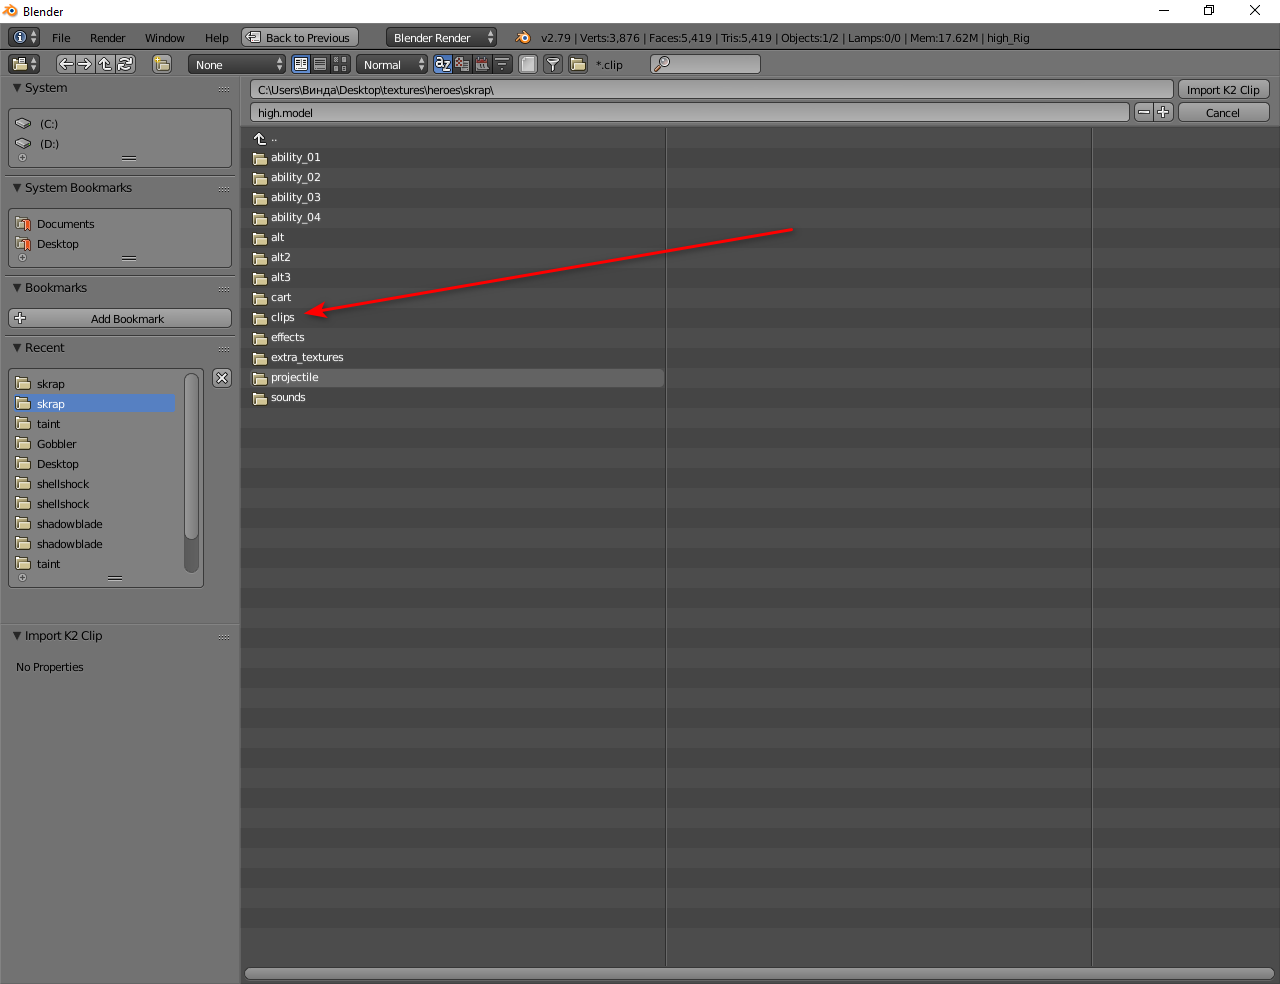Collapse the Bookmarks panel
This screenshot has width=1280, height=984.
[x=17, y=288]
